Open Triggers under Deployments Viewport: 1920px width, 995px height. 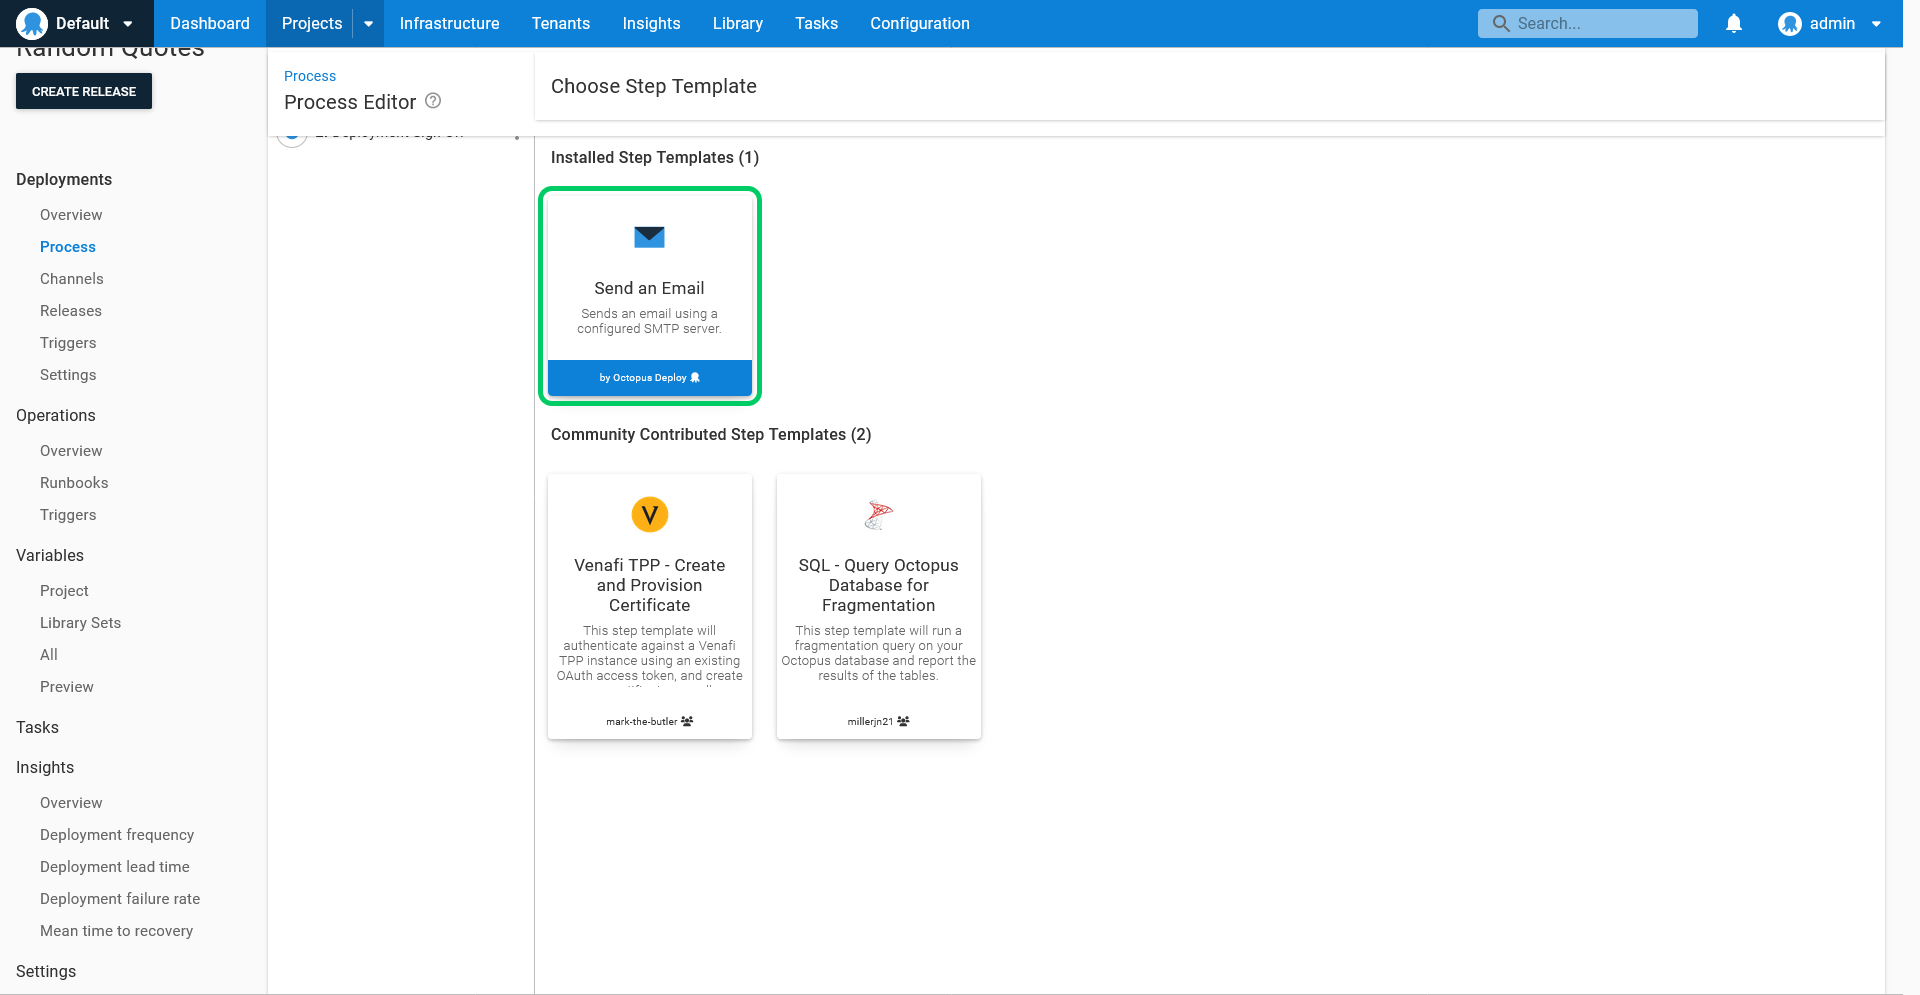pos(68,343)
